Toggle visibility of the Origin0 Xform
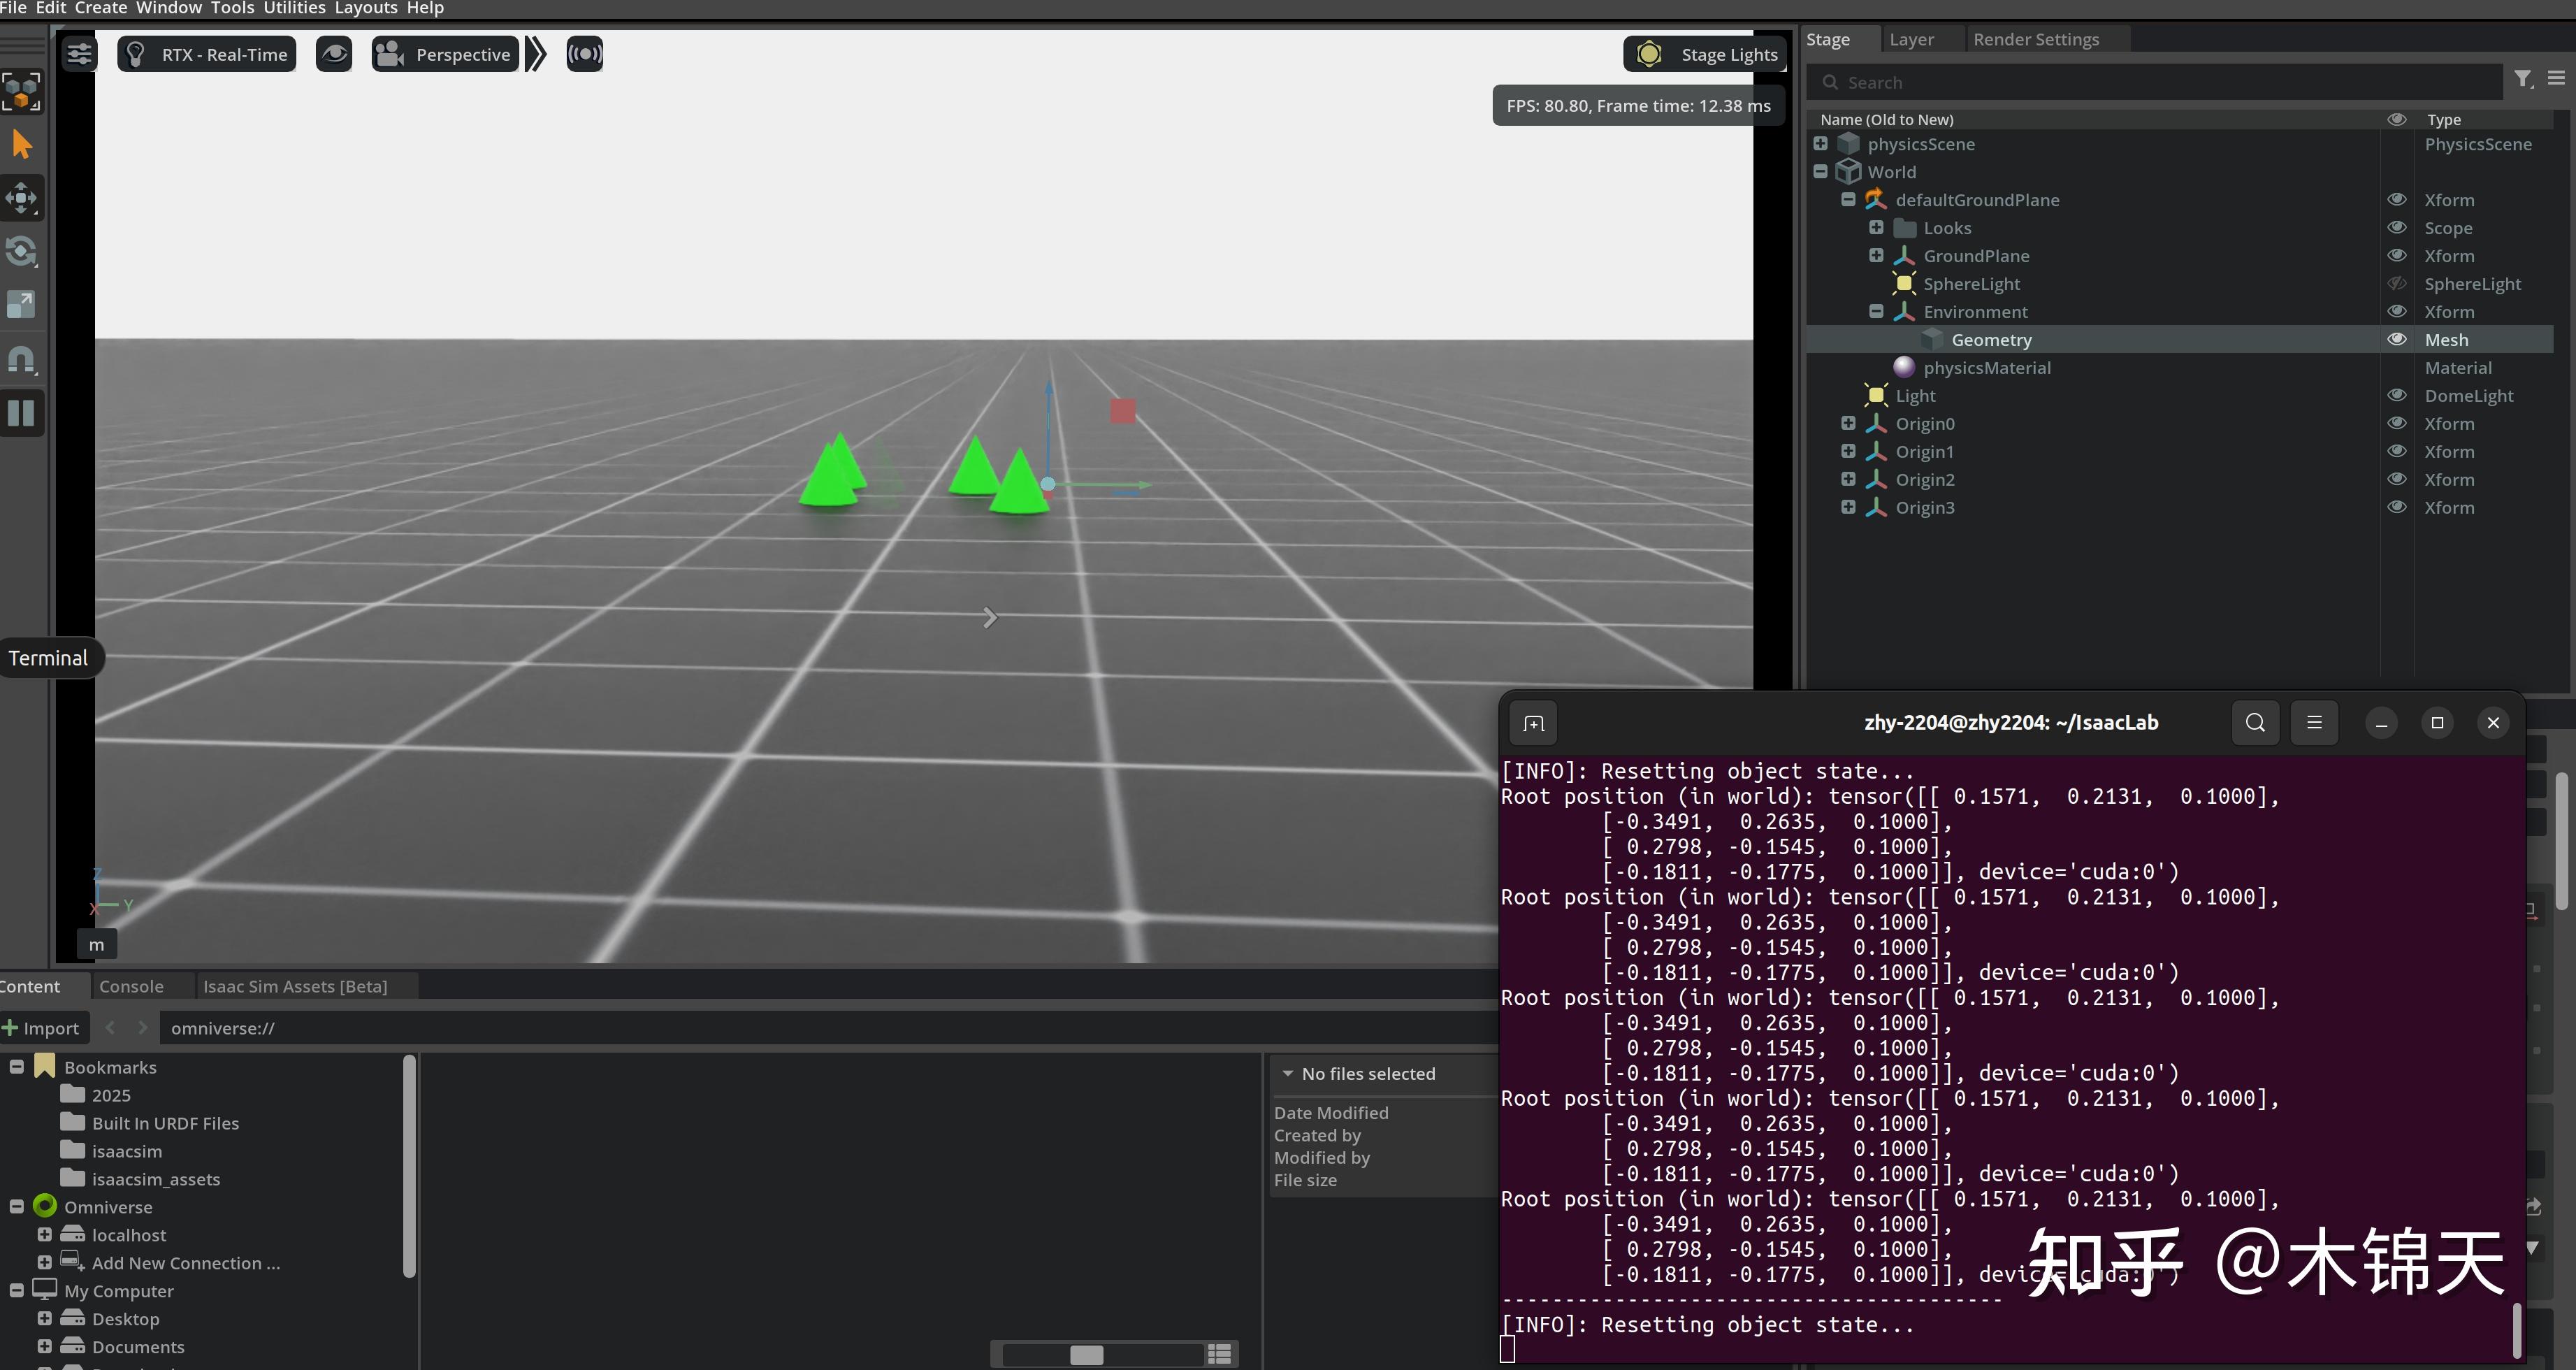Image resolution: width=2576 pixels, height=1370 pixels. click(x=2398, y=423)
